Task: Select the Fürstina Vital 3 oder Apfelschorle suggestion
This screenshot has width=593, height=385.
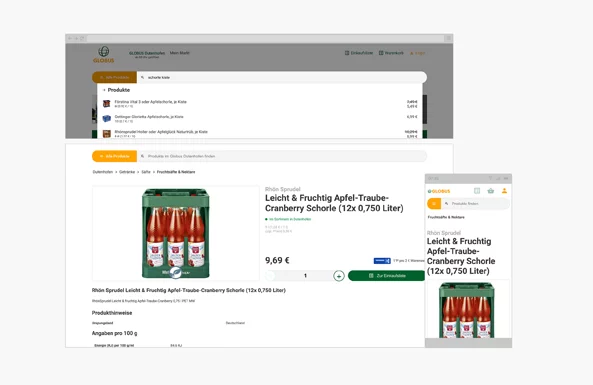Action: click(260, 104)
